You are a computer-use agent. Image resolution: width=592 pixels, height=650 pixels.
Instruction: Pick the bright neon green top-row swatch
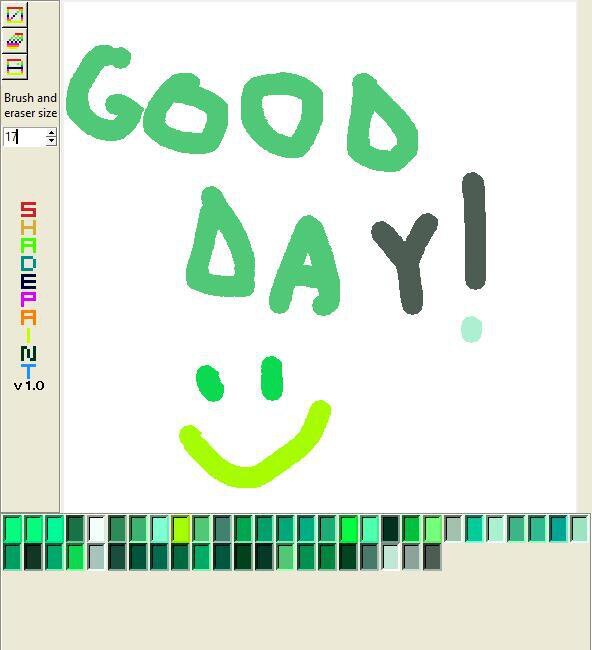[348, 529]
